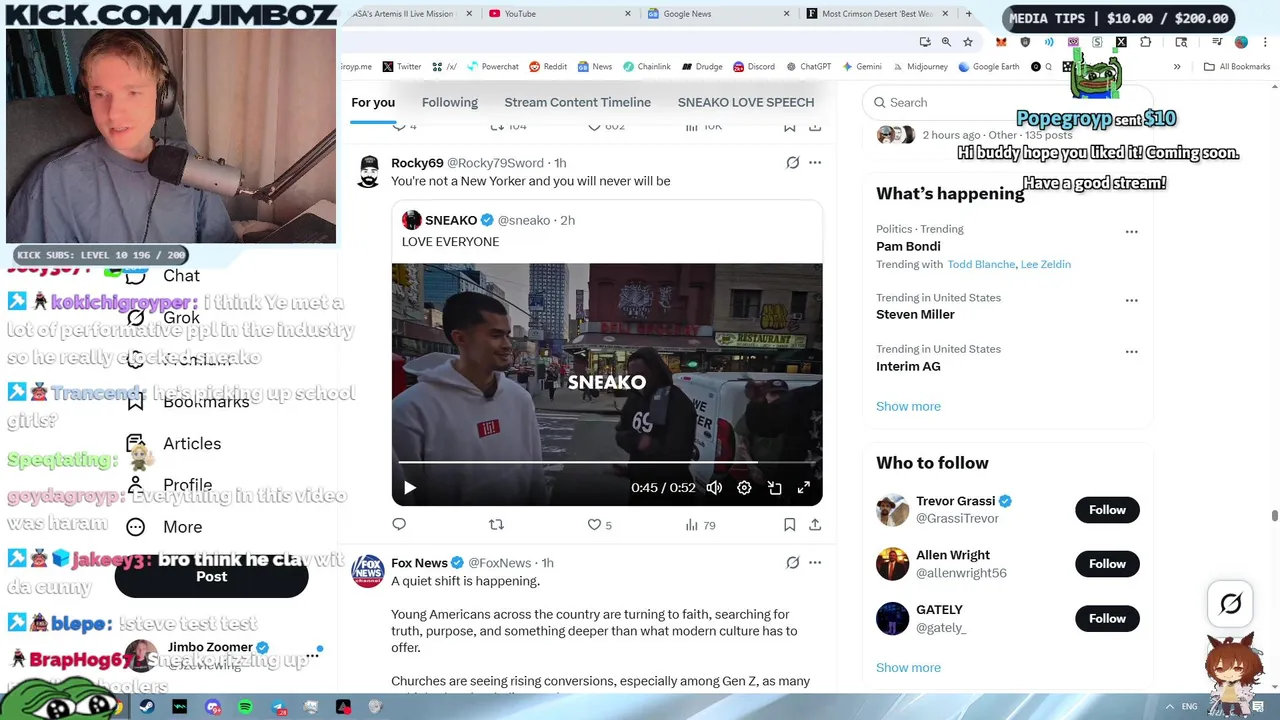Open Pam Bondi trending topic
Image resolution: width=1280 pixels, height=720 pixels.
[908, 246]
